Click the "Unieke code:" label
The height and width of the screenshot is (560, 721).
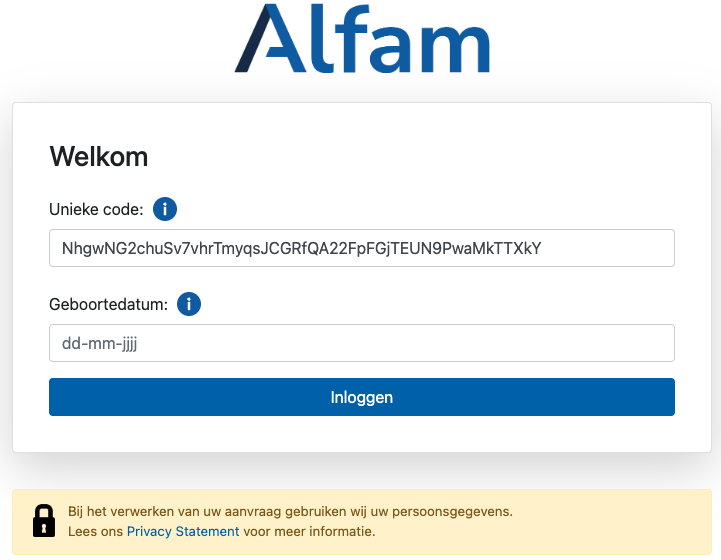96,209
